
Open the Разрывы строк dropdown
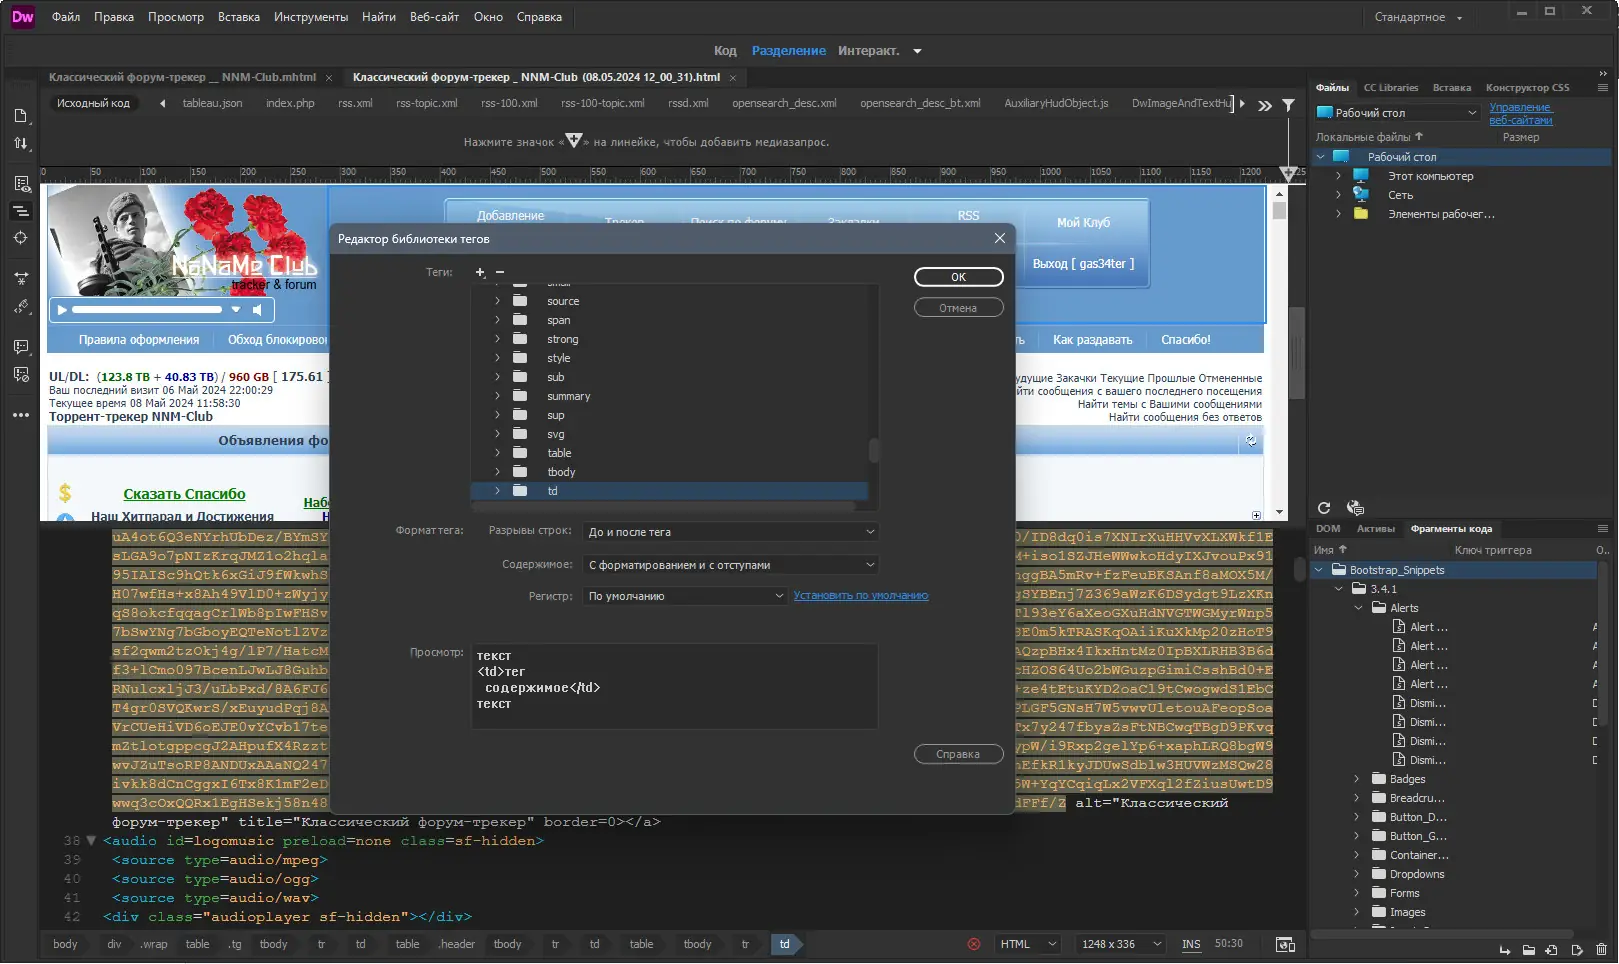731,533
